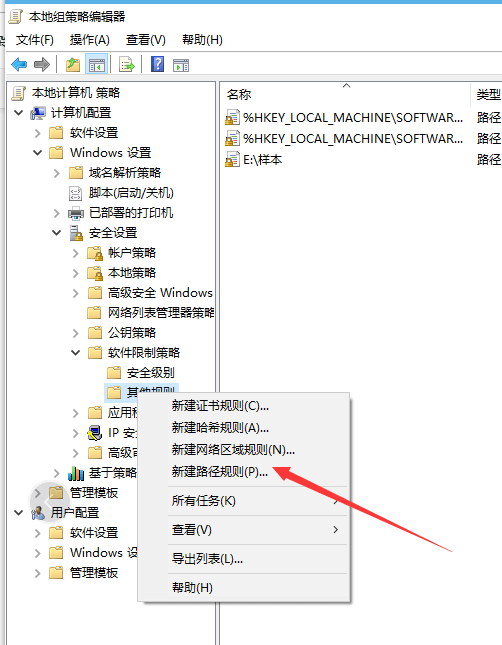Select the 软件限制策略 tree item
Screen dimensions: 502x645
pos(144,353)
